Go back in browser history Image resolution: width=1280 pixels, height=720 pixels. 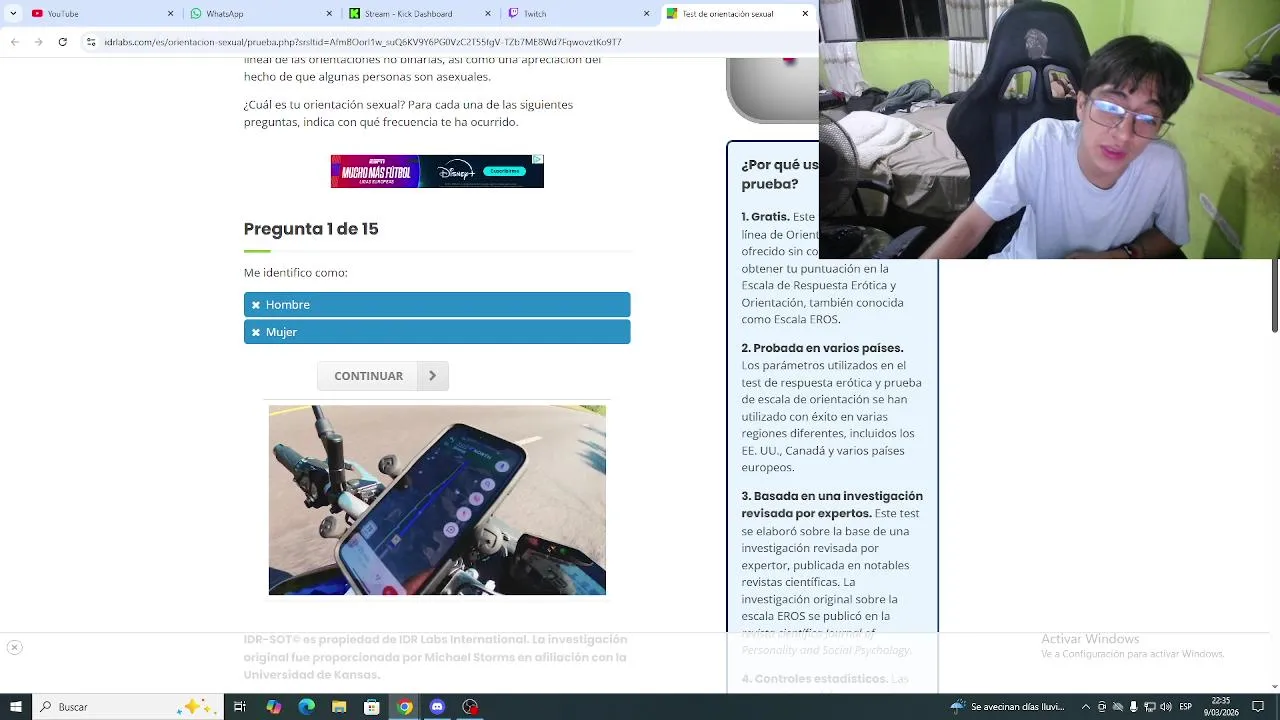(x=14, y=42)
